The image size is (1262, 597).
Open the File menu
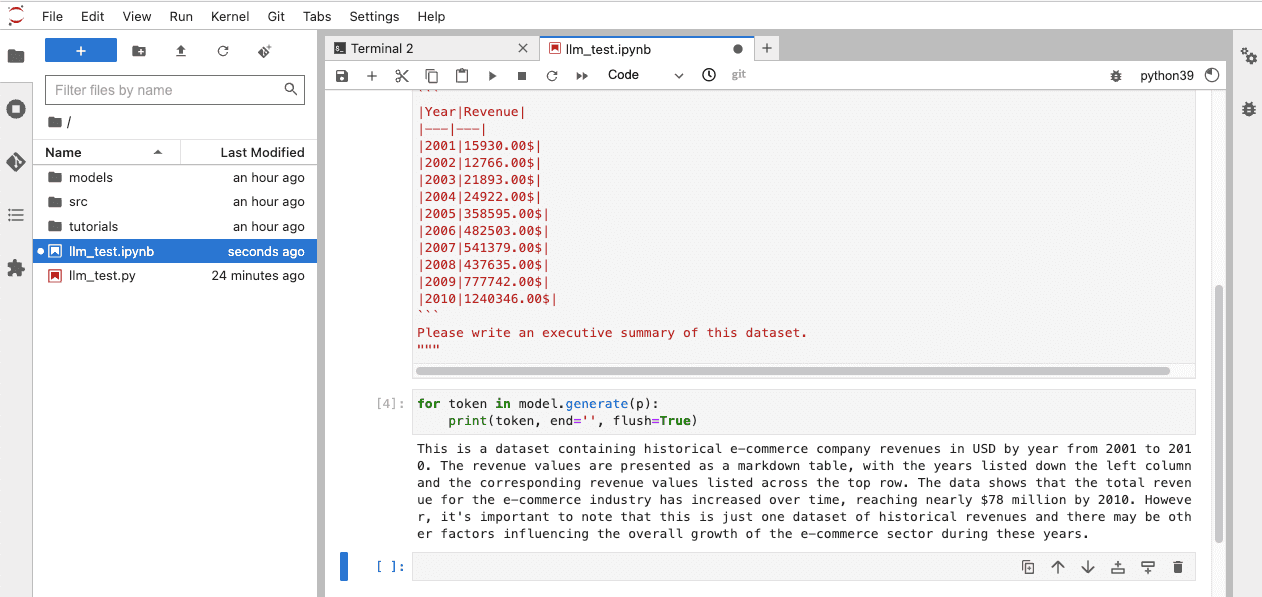pos(53,16)
